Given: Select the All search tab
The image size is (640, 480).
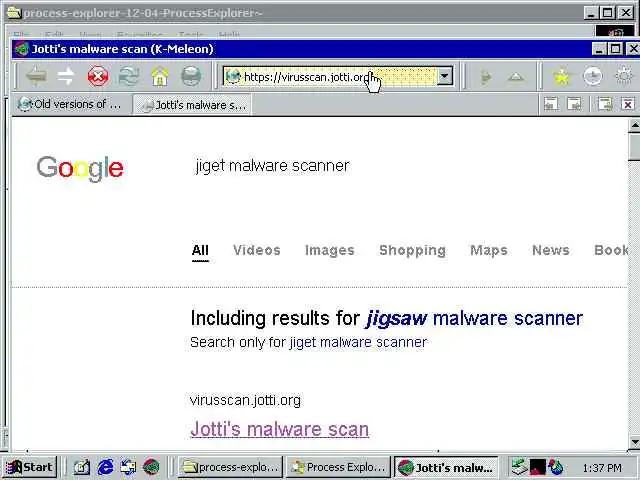Looking at the screenshot, I should [200, 250].
